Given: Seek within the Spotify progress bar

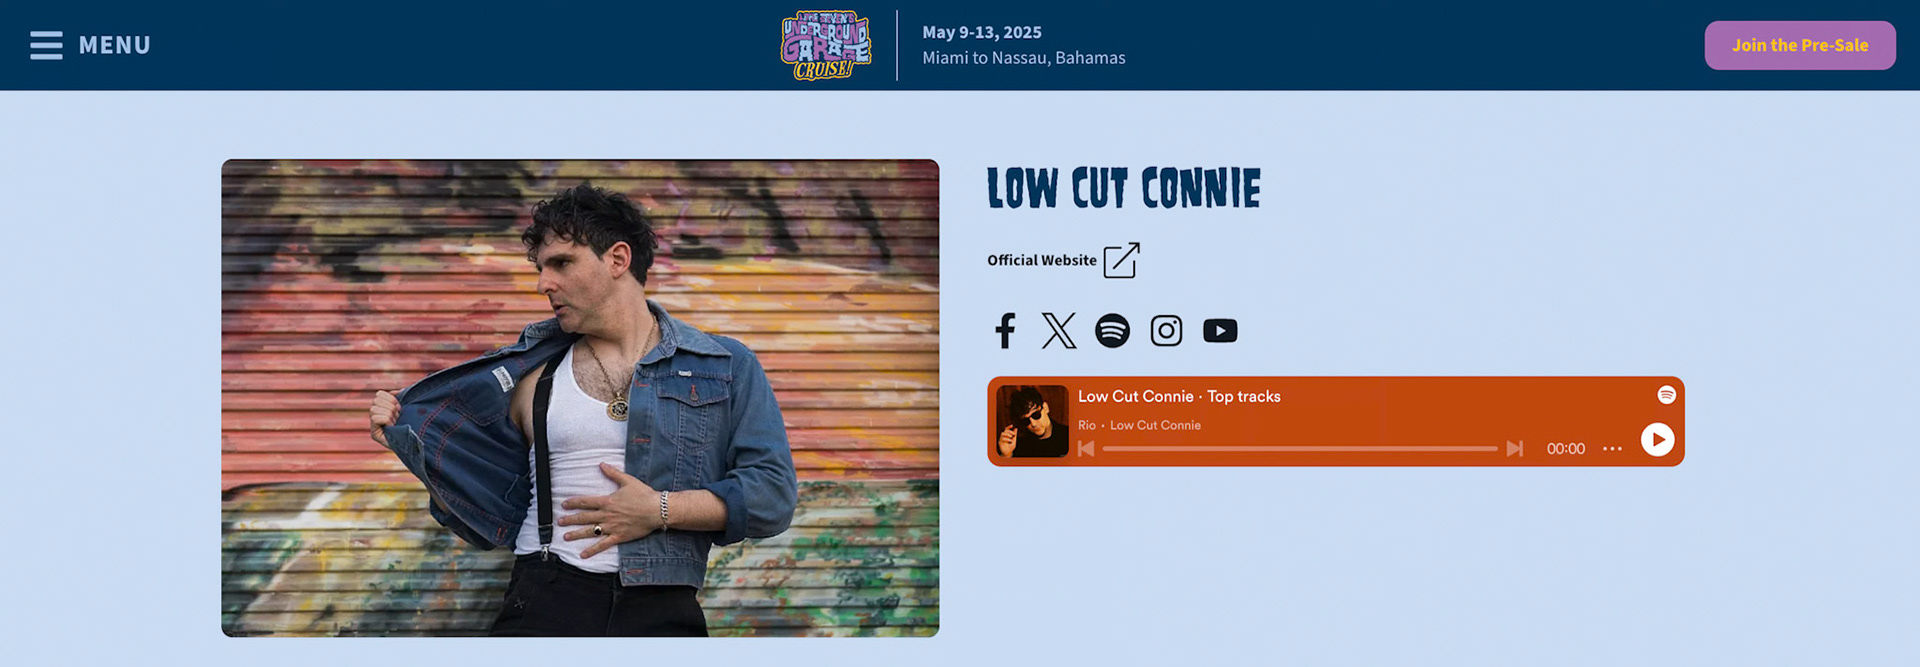Looking at the screenshot, I should (x=1300, y=449).
